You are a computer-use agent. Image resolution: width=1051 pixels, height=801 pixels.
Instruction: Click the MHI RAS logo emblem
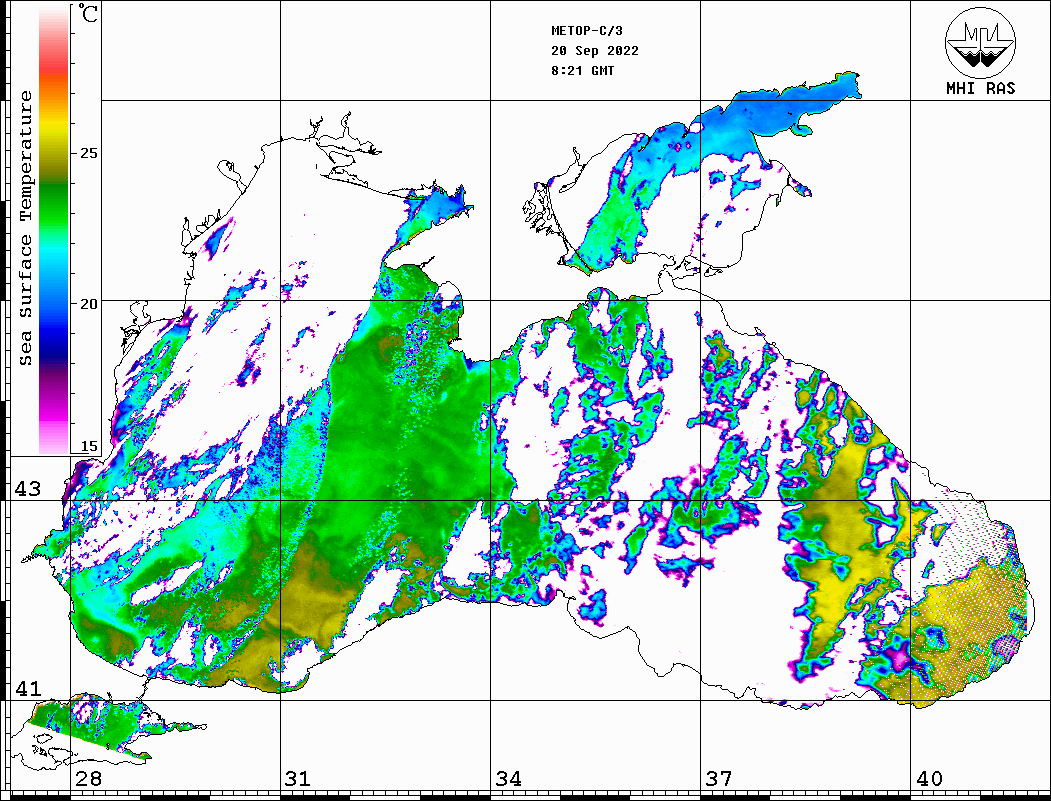click(981, 42)
